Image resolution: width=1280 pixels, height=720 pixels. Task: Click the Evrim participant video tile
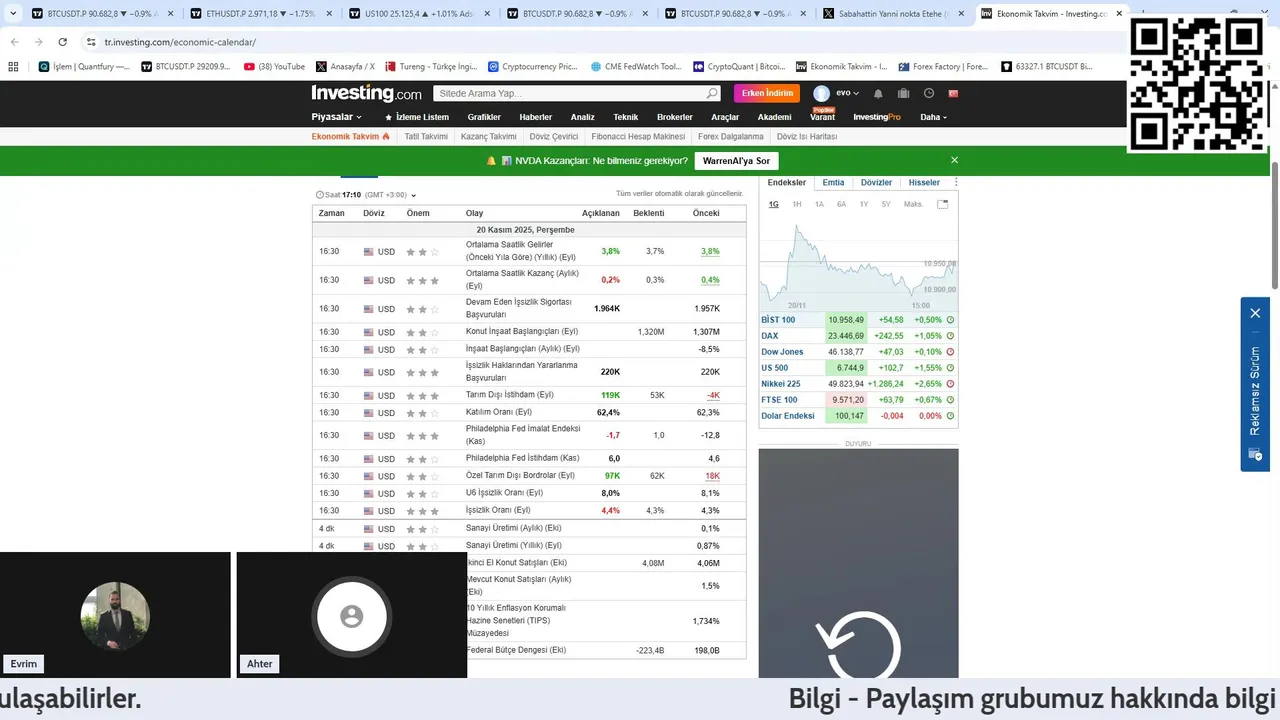pyautogui.click(x=115, y=615)
